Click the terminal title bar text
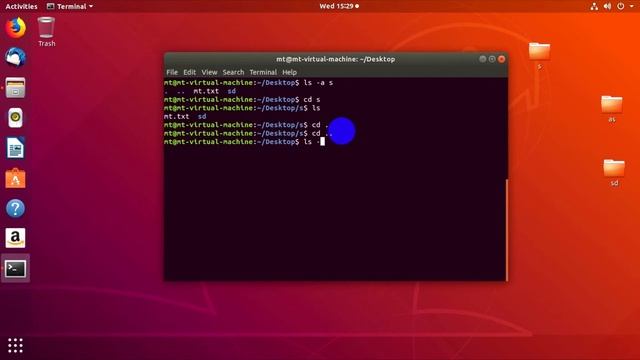This screenshot has width=640, height=360. point(336,59)
